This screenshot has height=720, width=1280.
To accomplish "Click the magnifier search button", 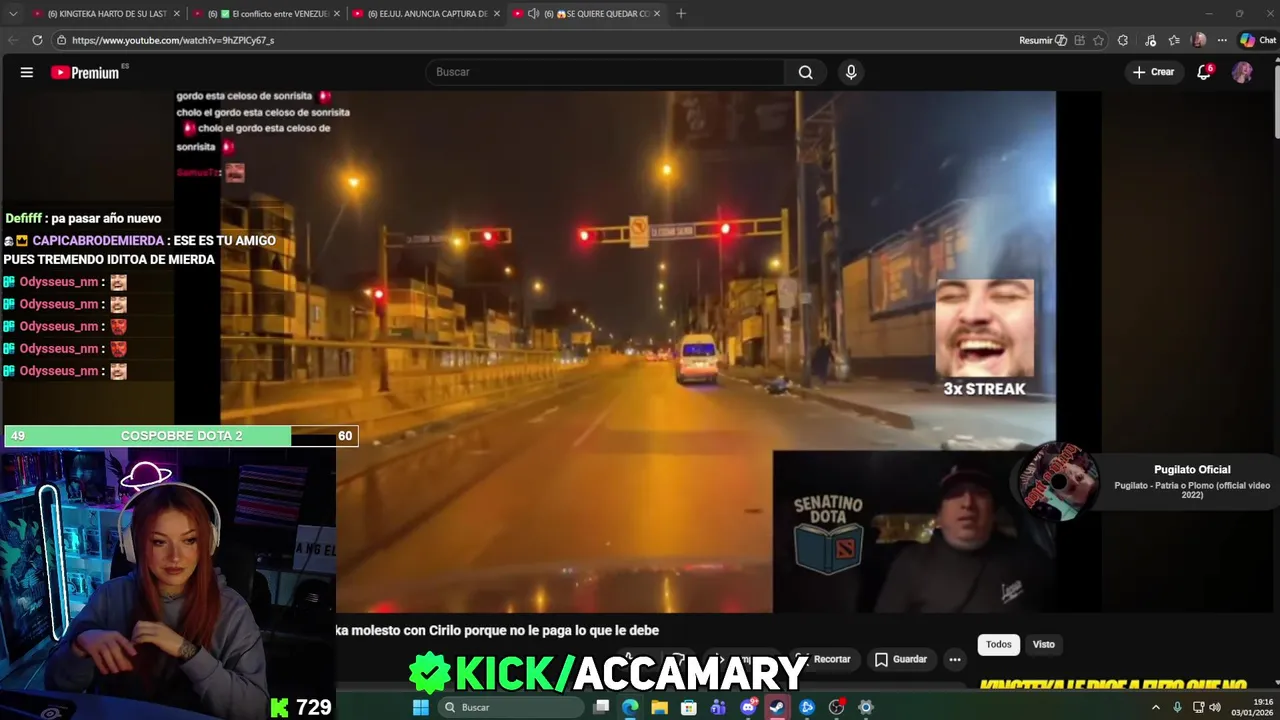I will click(x=806, y=72).
